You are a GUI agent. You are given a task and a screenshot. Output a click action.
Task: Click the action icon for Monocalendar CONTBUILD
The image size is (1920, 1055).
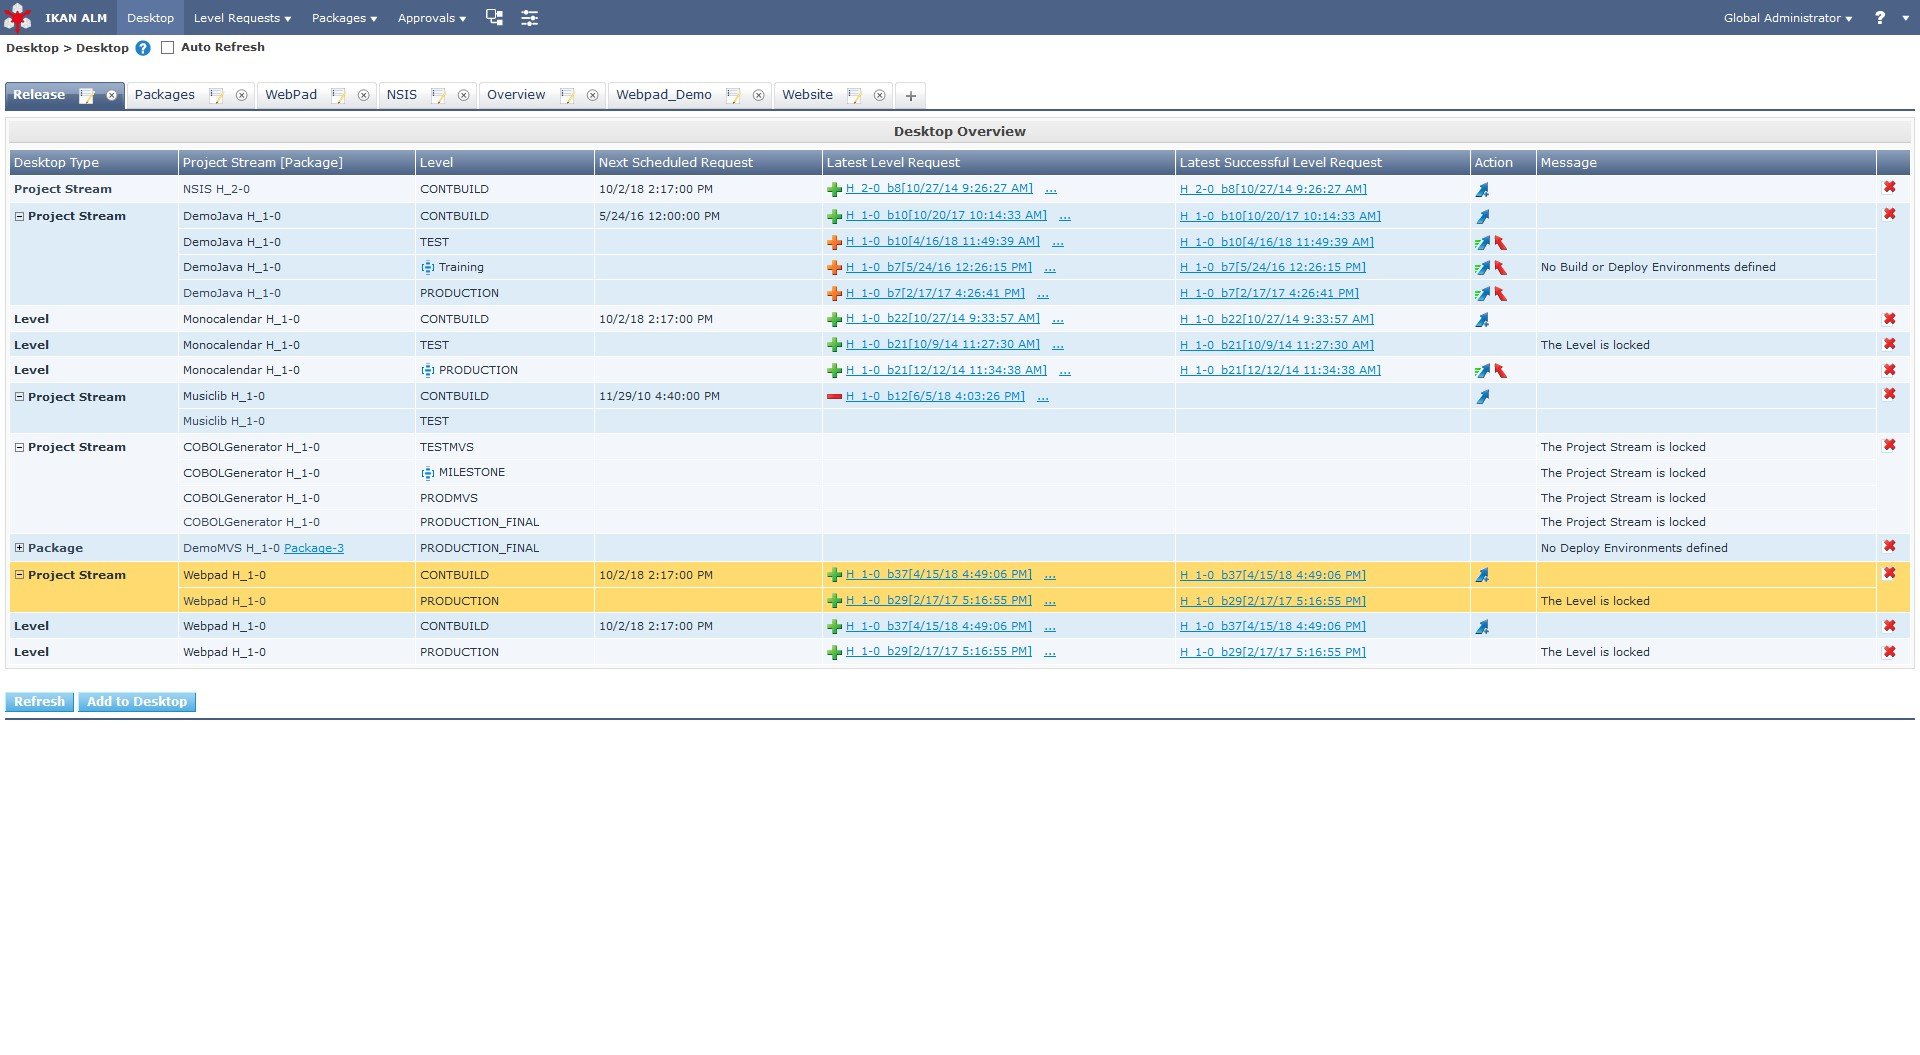point(1482,319)
